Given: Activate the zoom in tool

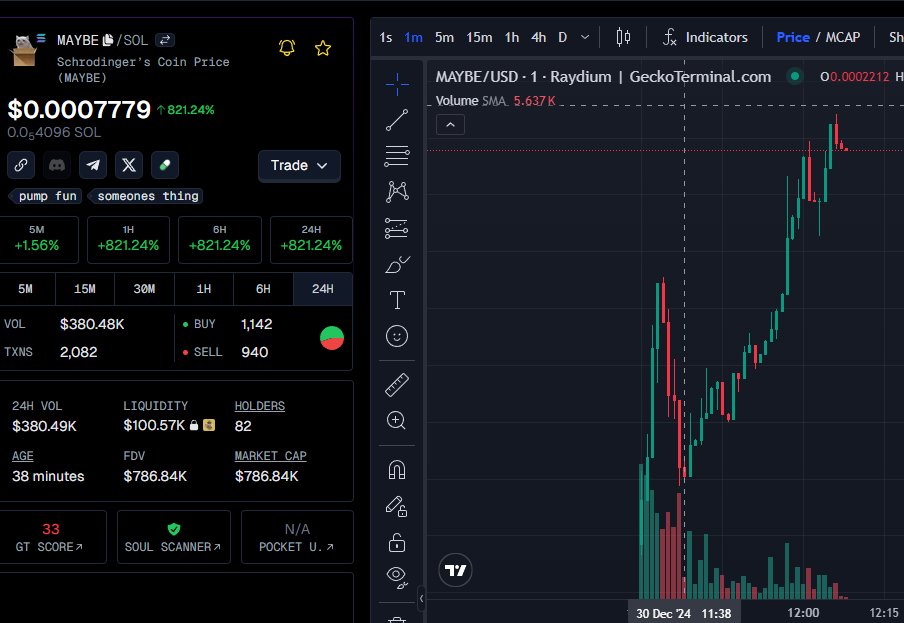Looking at the screenshot, I should click(x=397, y=421).
